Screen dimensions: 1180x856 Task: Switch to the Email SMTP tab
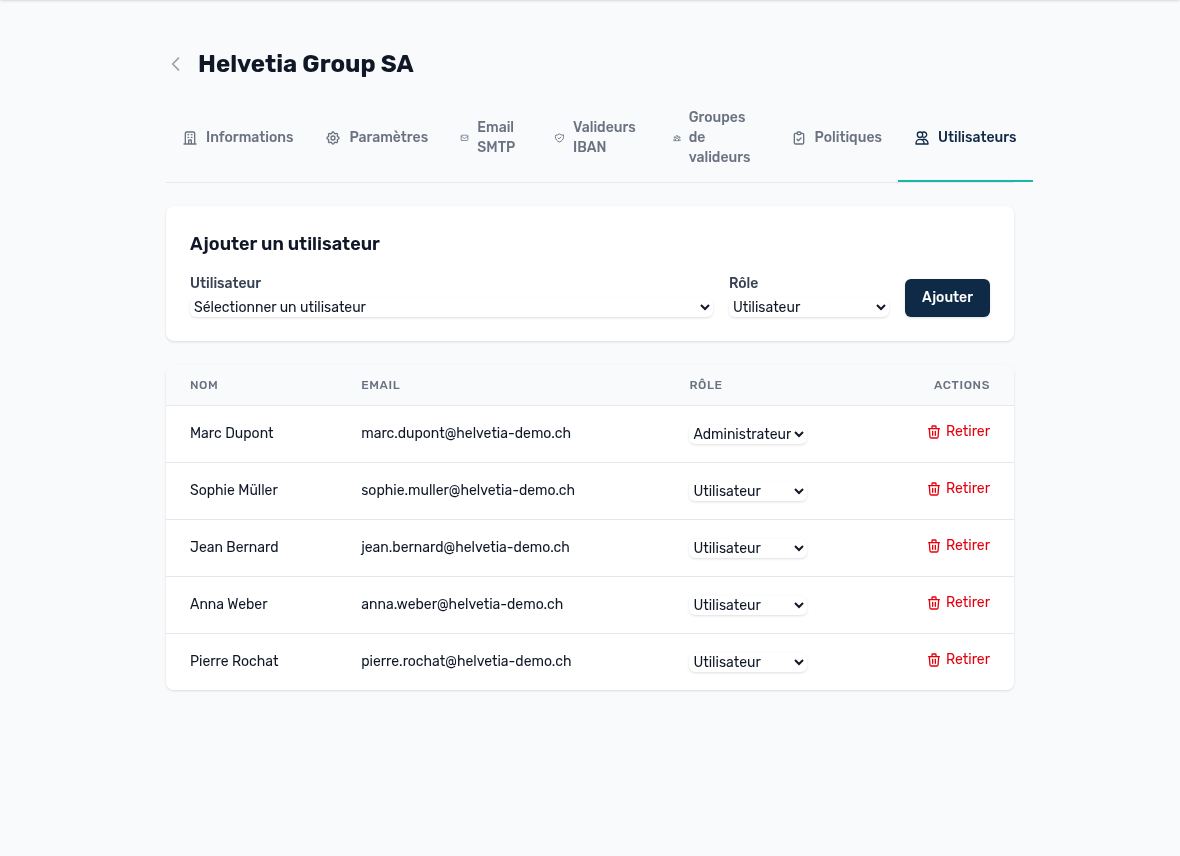click(488, 137)
